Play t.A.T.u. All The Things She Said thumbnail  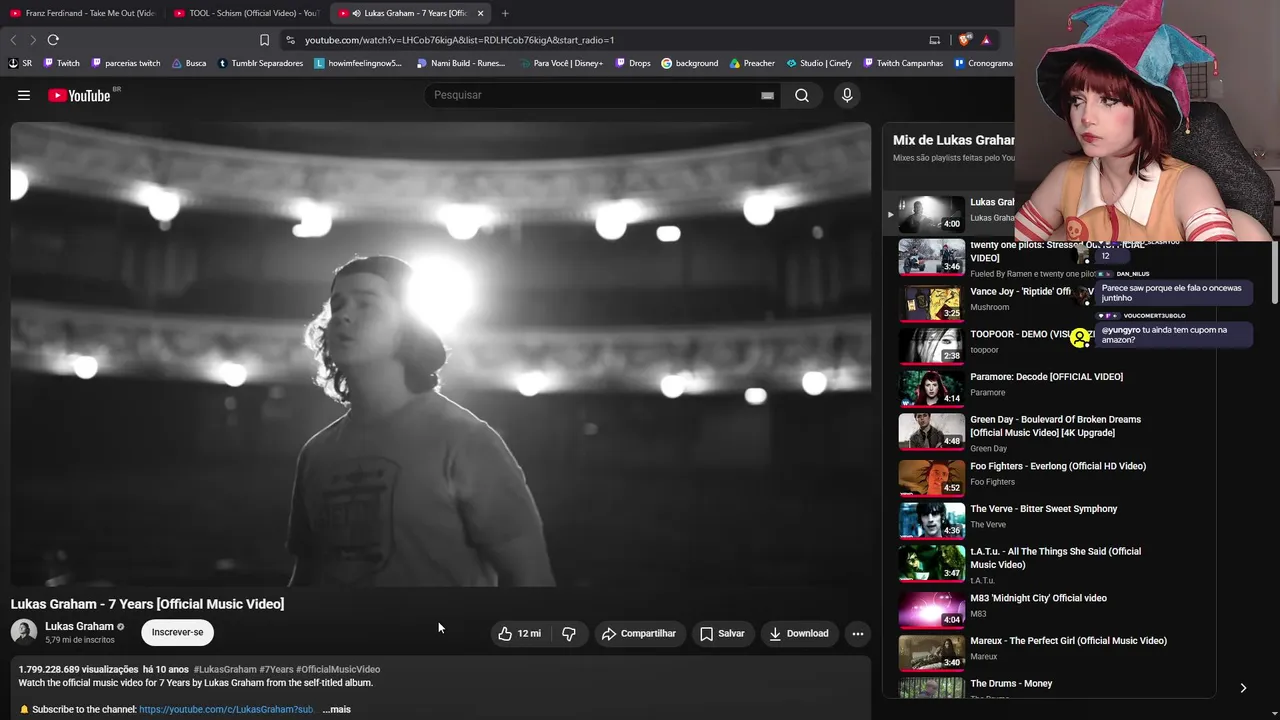(931, 562)
